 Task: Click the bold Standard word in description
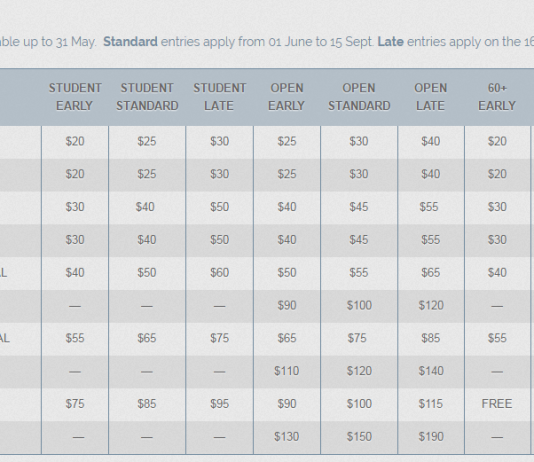pos(130,42)
